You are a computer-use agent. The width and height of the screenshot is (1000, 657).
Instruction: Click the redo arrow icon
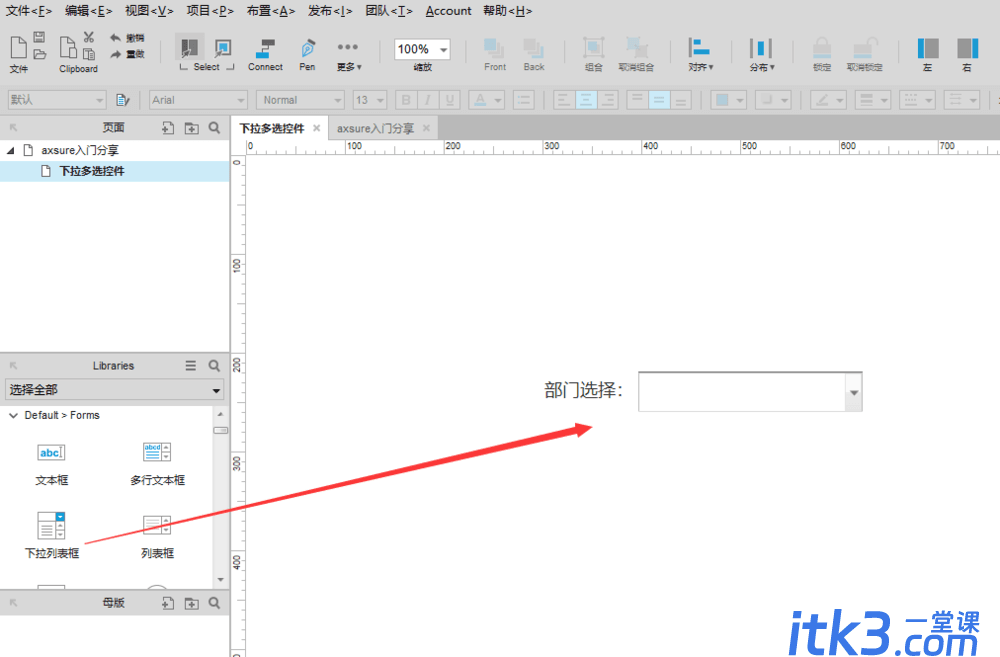click(115, 54)
